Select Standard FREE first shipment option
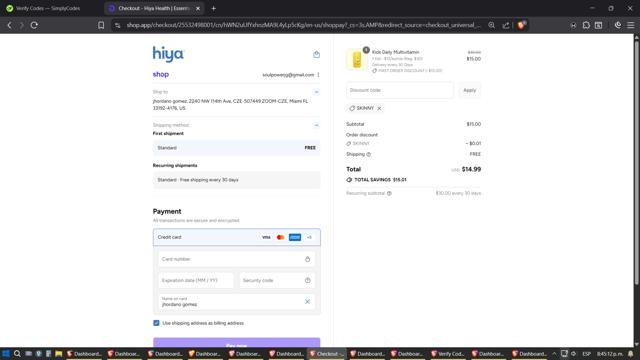This screenshot has width=640, height=360. 236,148
